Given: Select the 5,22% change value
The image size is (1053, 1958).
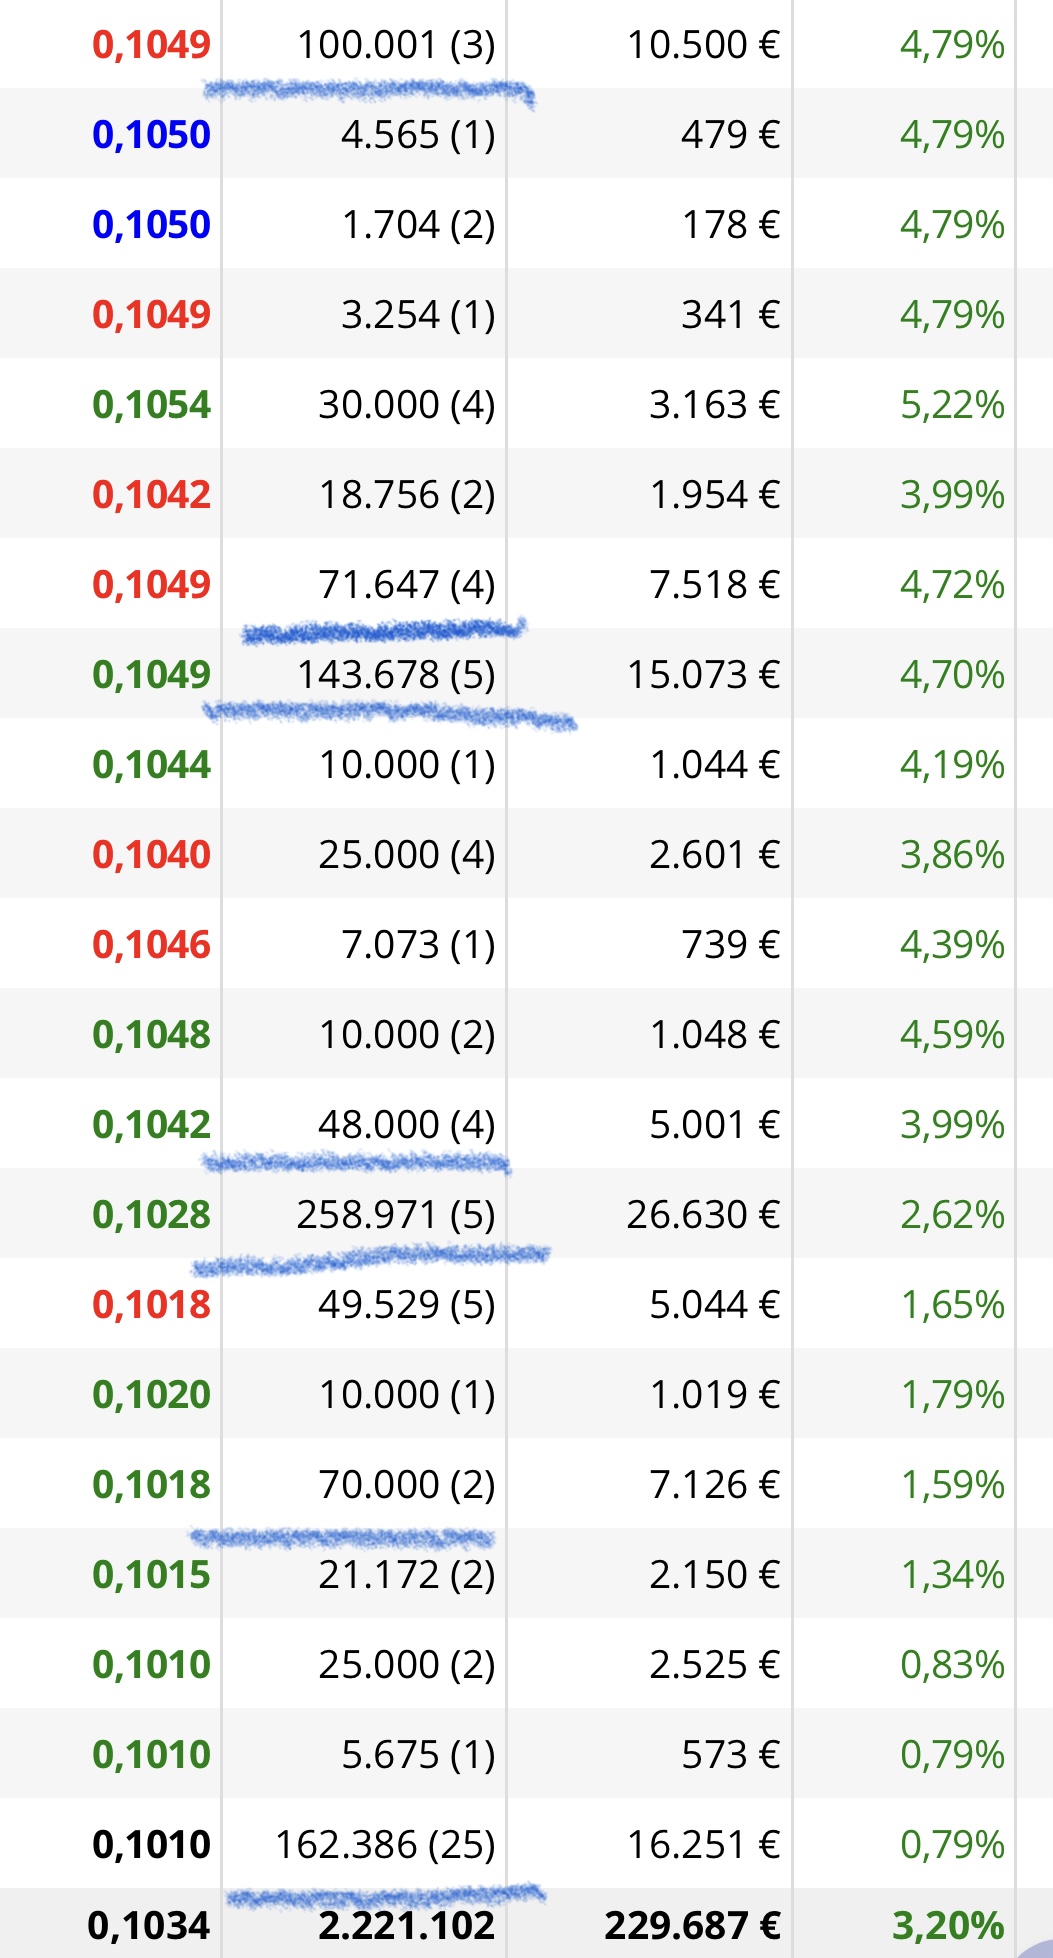Looking at the screenshot, I should pyautogui.click(x=952, y=405).
